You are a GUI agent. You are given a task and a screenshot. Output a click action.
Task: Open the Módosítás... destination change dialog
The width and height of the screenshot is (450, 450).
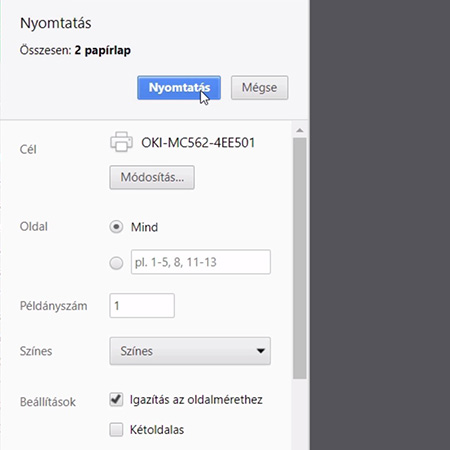point(152,177)
